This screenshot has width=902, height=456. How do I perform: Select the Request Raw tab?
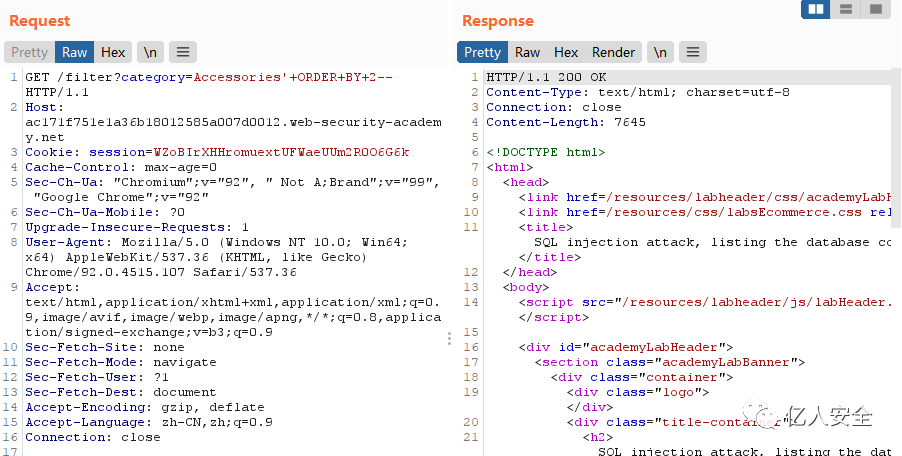pos(74,52)
